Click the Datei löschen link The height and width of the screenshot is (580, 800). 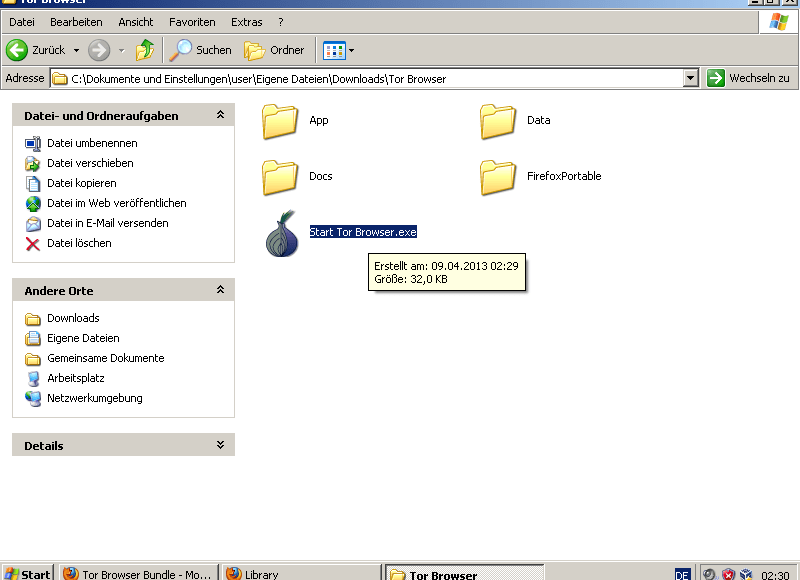click(x=79, y=243)
